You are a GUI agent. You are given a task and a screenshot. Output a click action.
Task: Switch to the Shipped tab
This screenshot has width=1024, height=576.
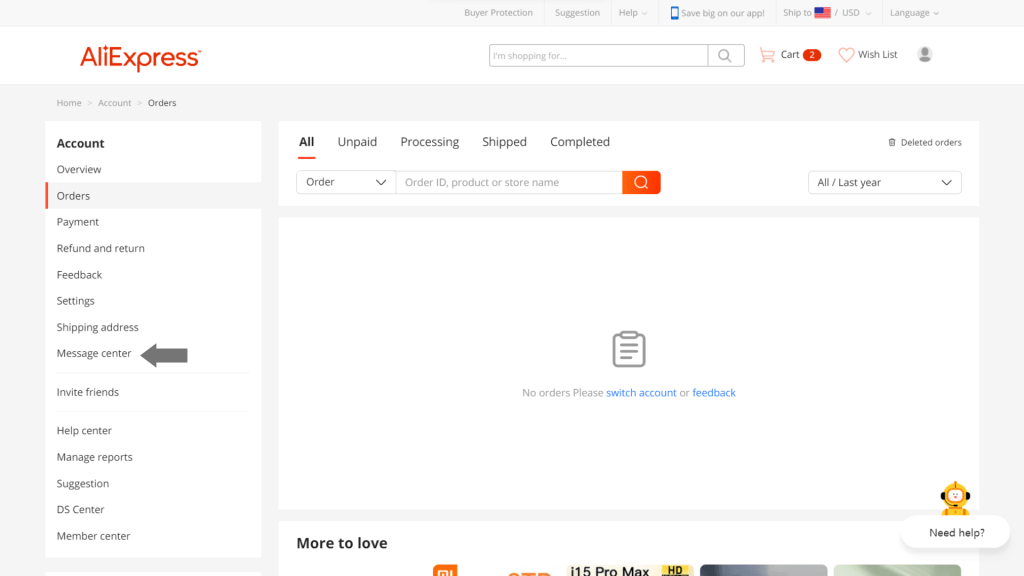[x=504, y=142]
